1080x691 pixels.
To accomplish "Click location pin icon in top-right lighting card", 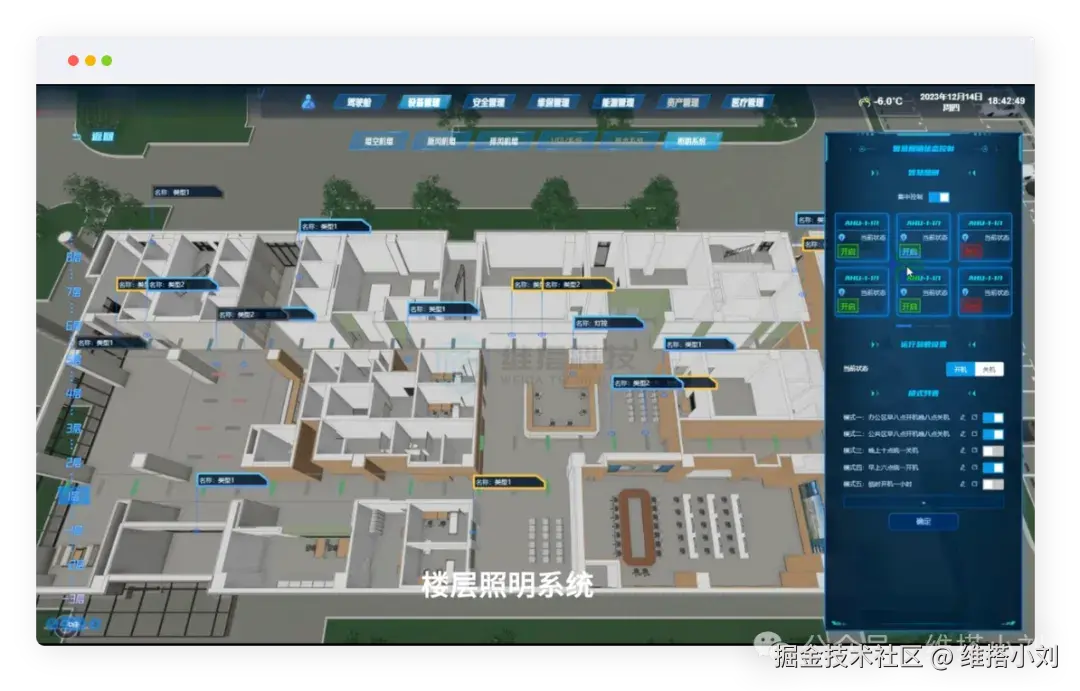I will pyautogui.click(x=966, y=237).
